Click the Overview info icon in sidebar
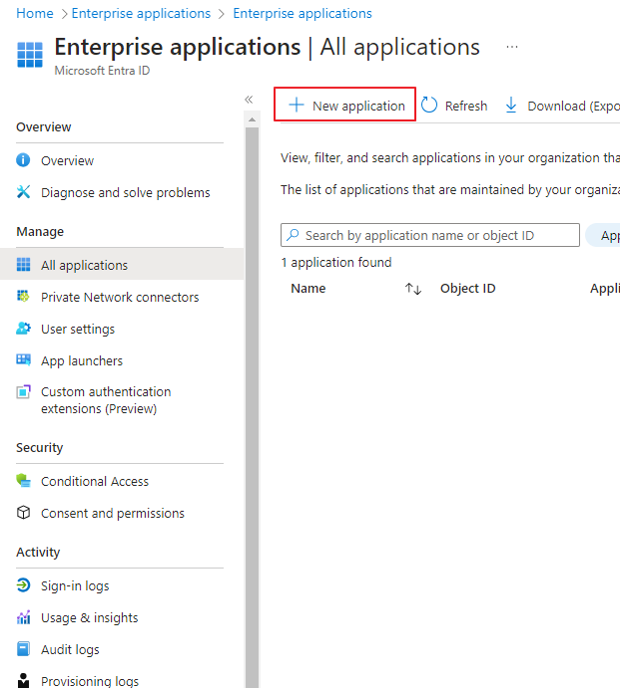620x688 pixels. coord(24,160)
